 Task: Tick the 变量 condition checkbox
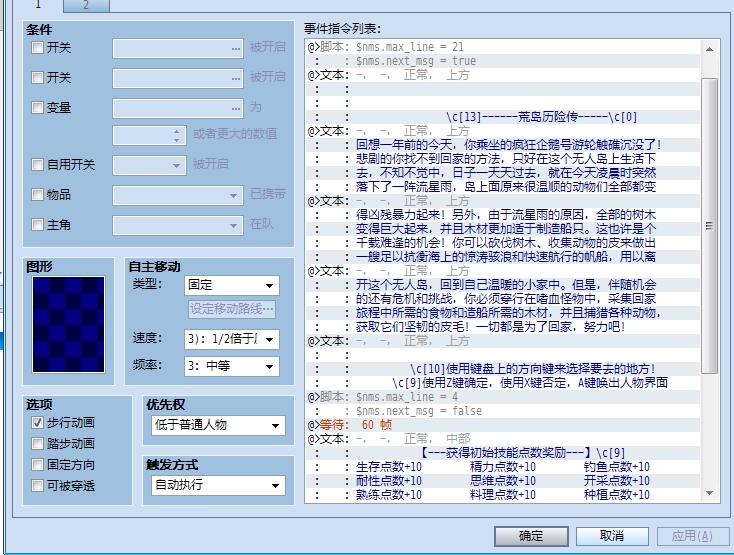coord(37,108)
